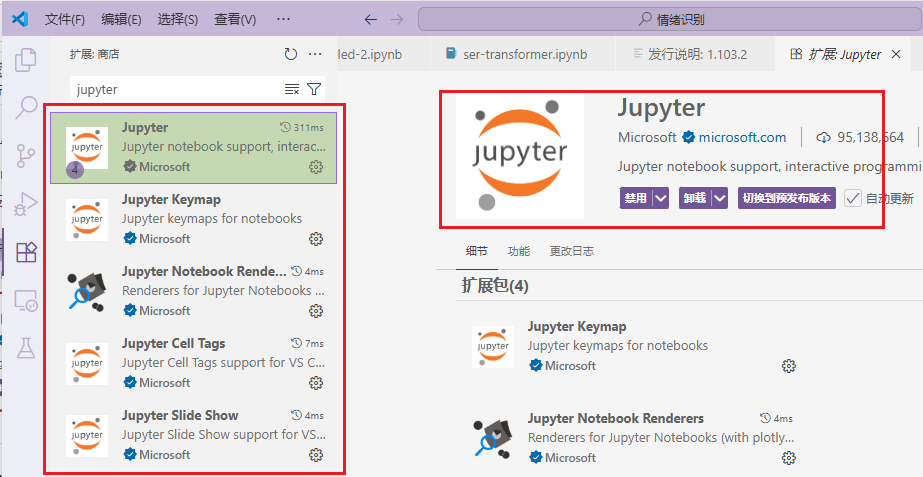Open manage gear for Jupyter extension
The height and width of the screenshot is (477, 923).
click(316, 167)
